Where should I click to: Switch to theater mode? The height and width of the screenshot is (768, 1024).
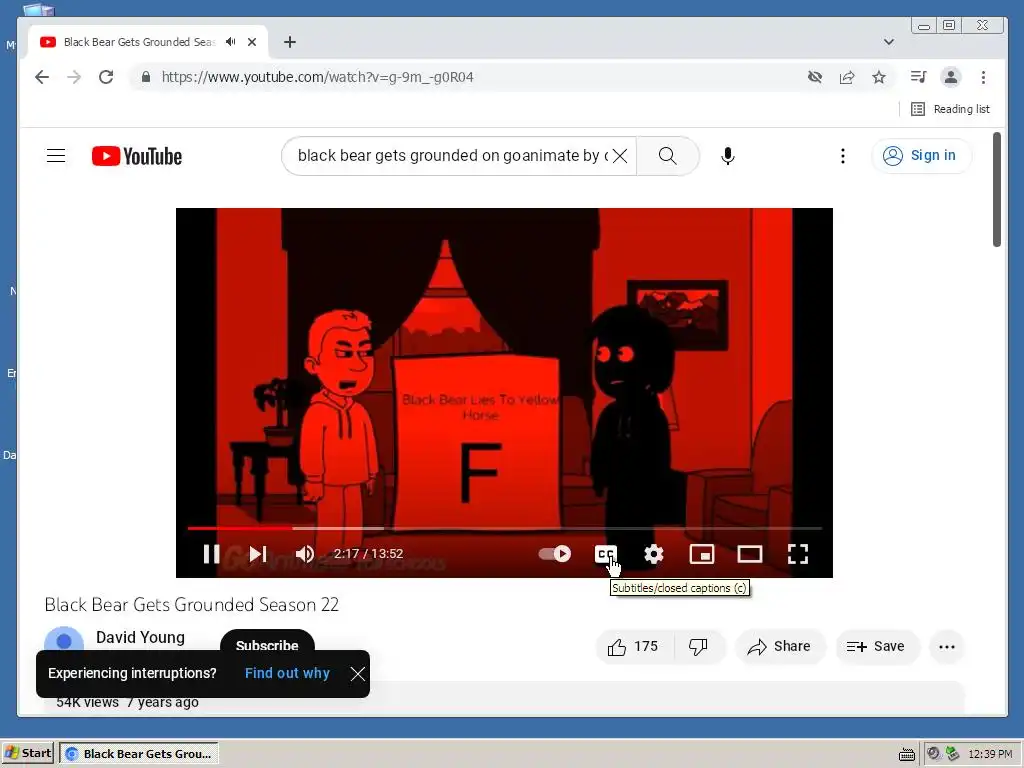coord(750,554)
